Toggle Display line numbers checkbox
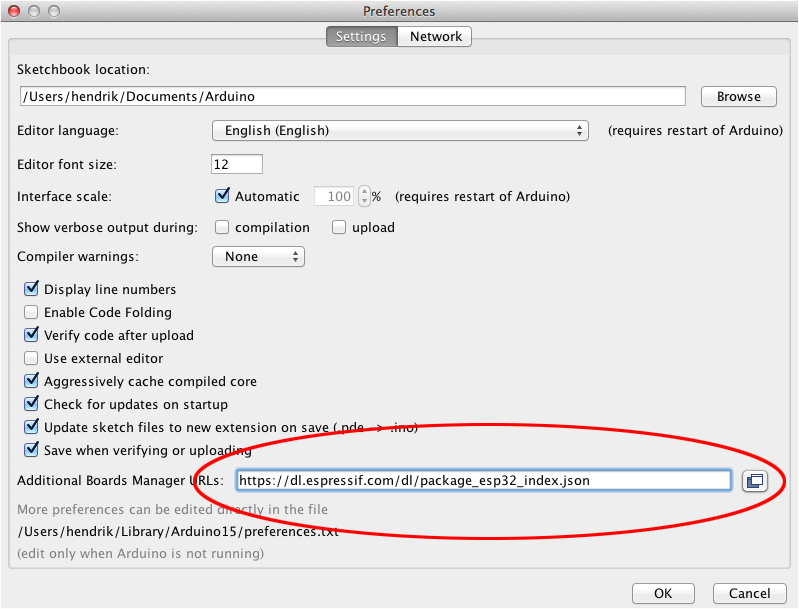Viewport: 799px width, 609px height. (x=31, y=289)
